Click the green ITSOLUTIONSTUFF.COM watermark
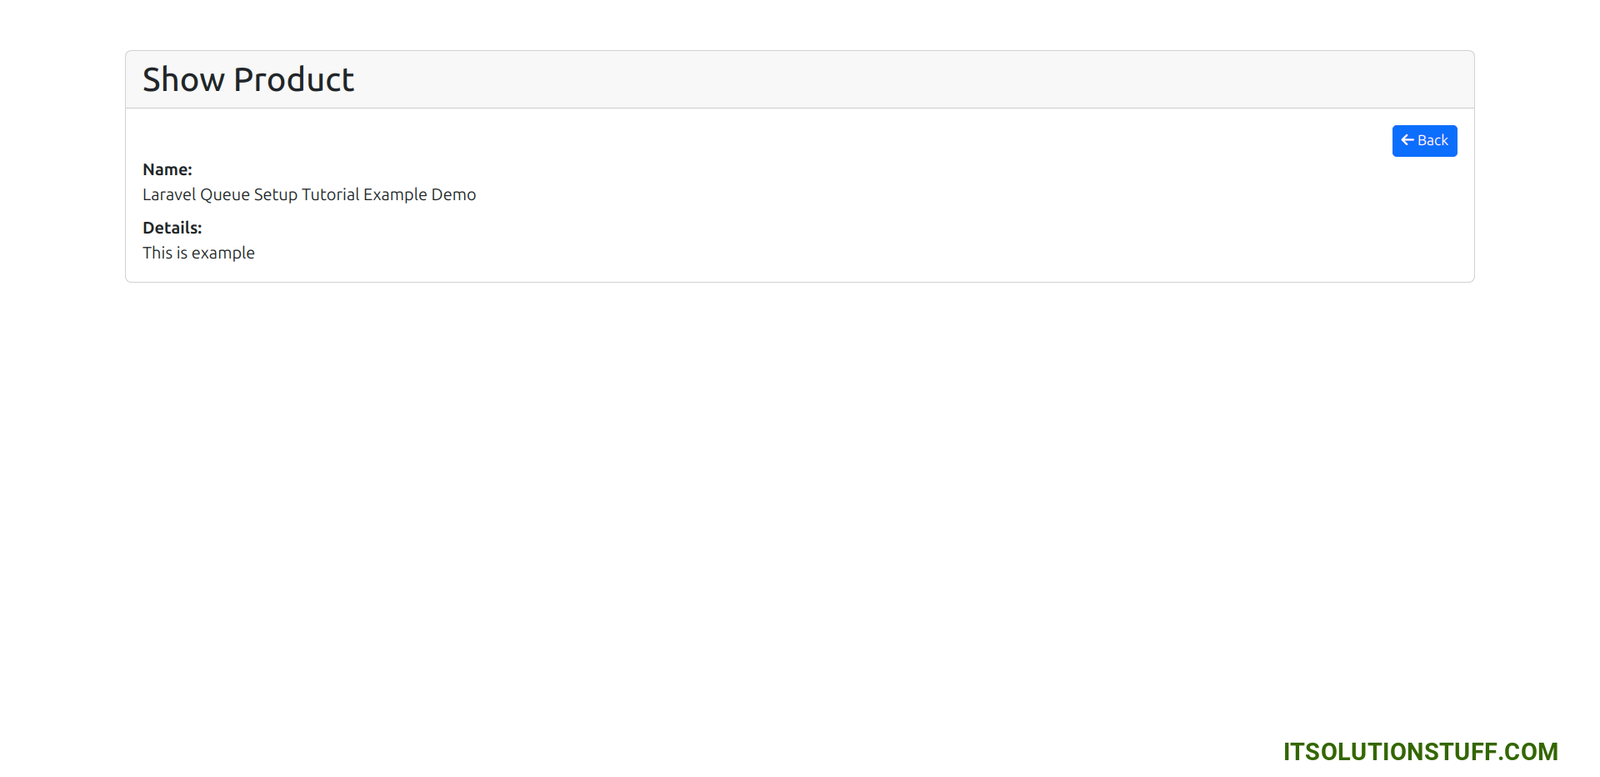 point(1420,752)
